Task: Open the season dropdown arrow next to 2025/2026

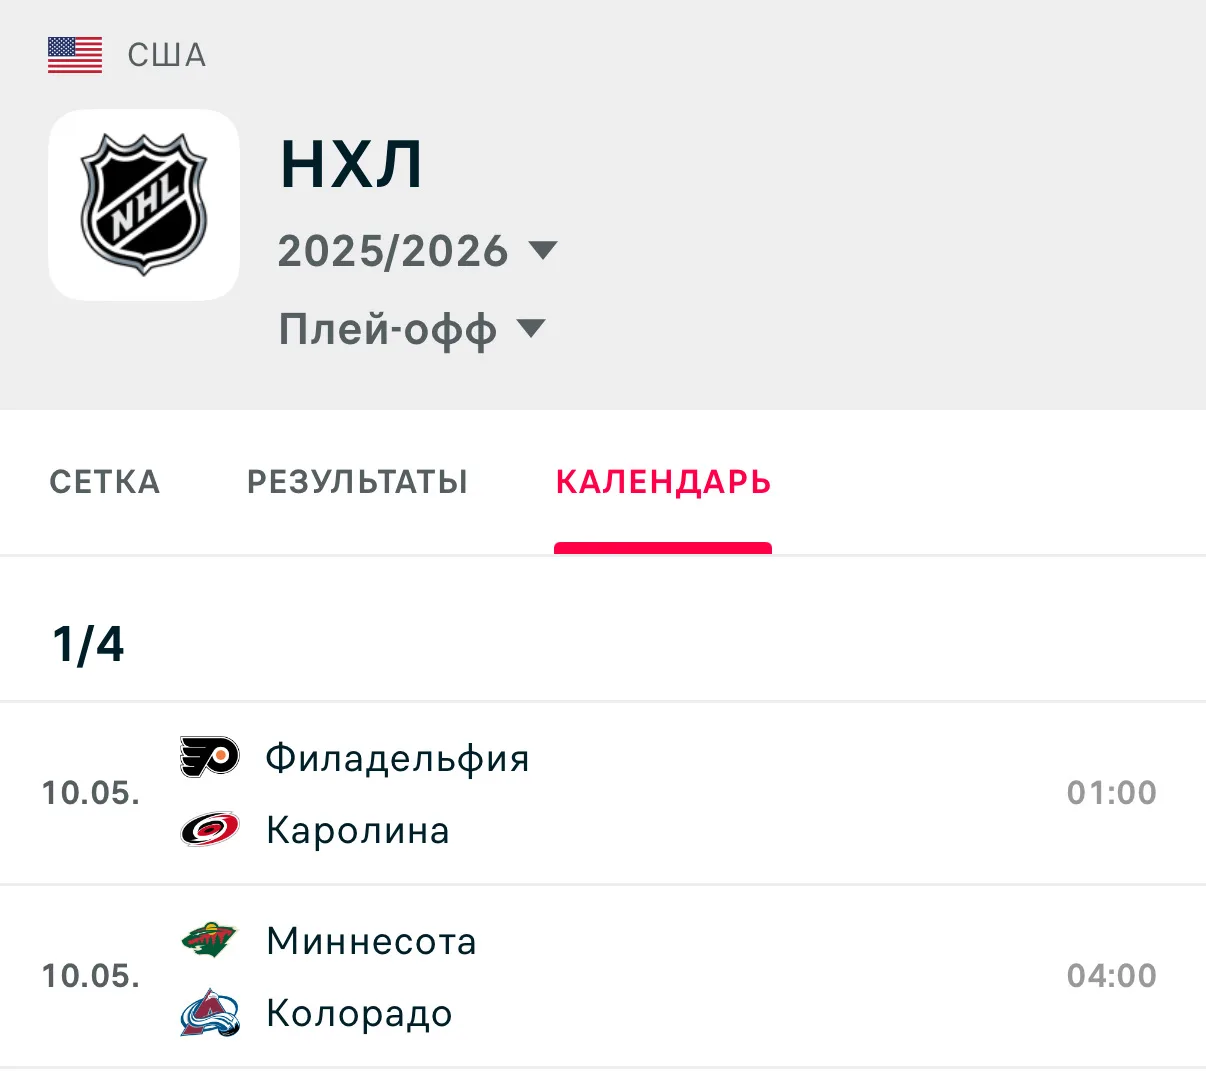Action: click(x=542, y=250)
